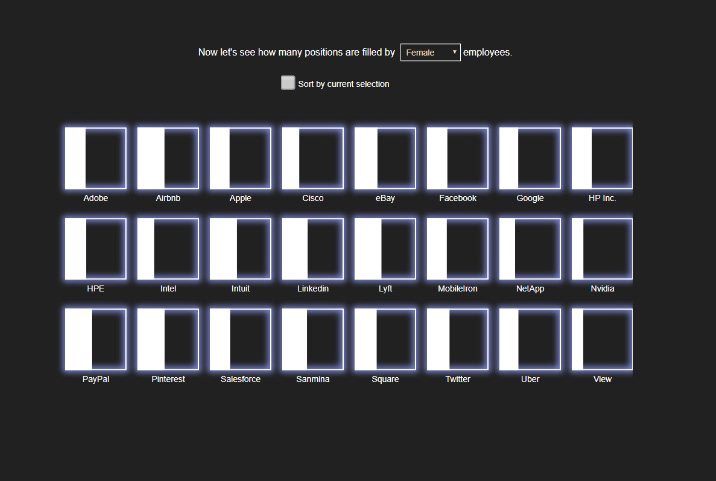The width and height of the screenshot is (716, 481).
Task: Select the Nvidia square chart
Action: 602,249
